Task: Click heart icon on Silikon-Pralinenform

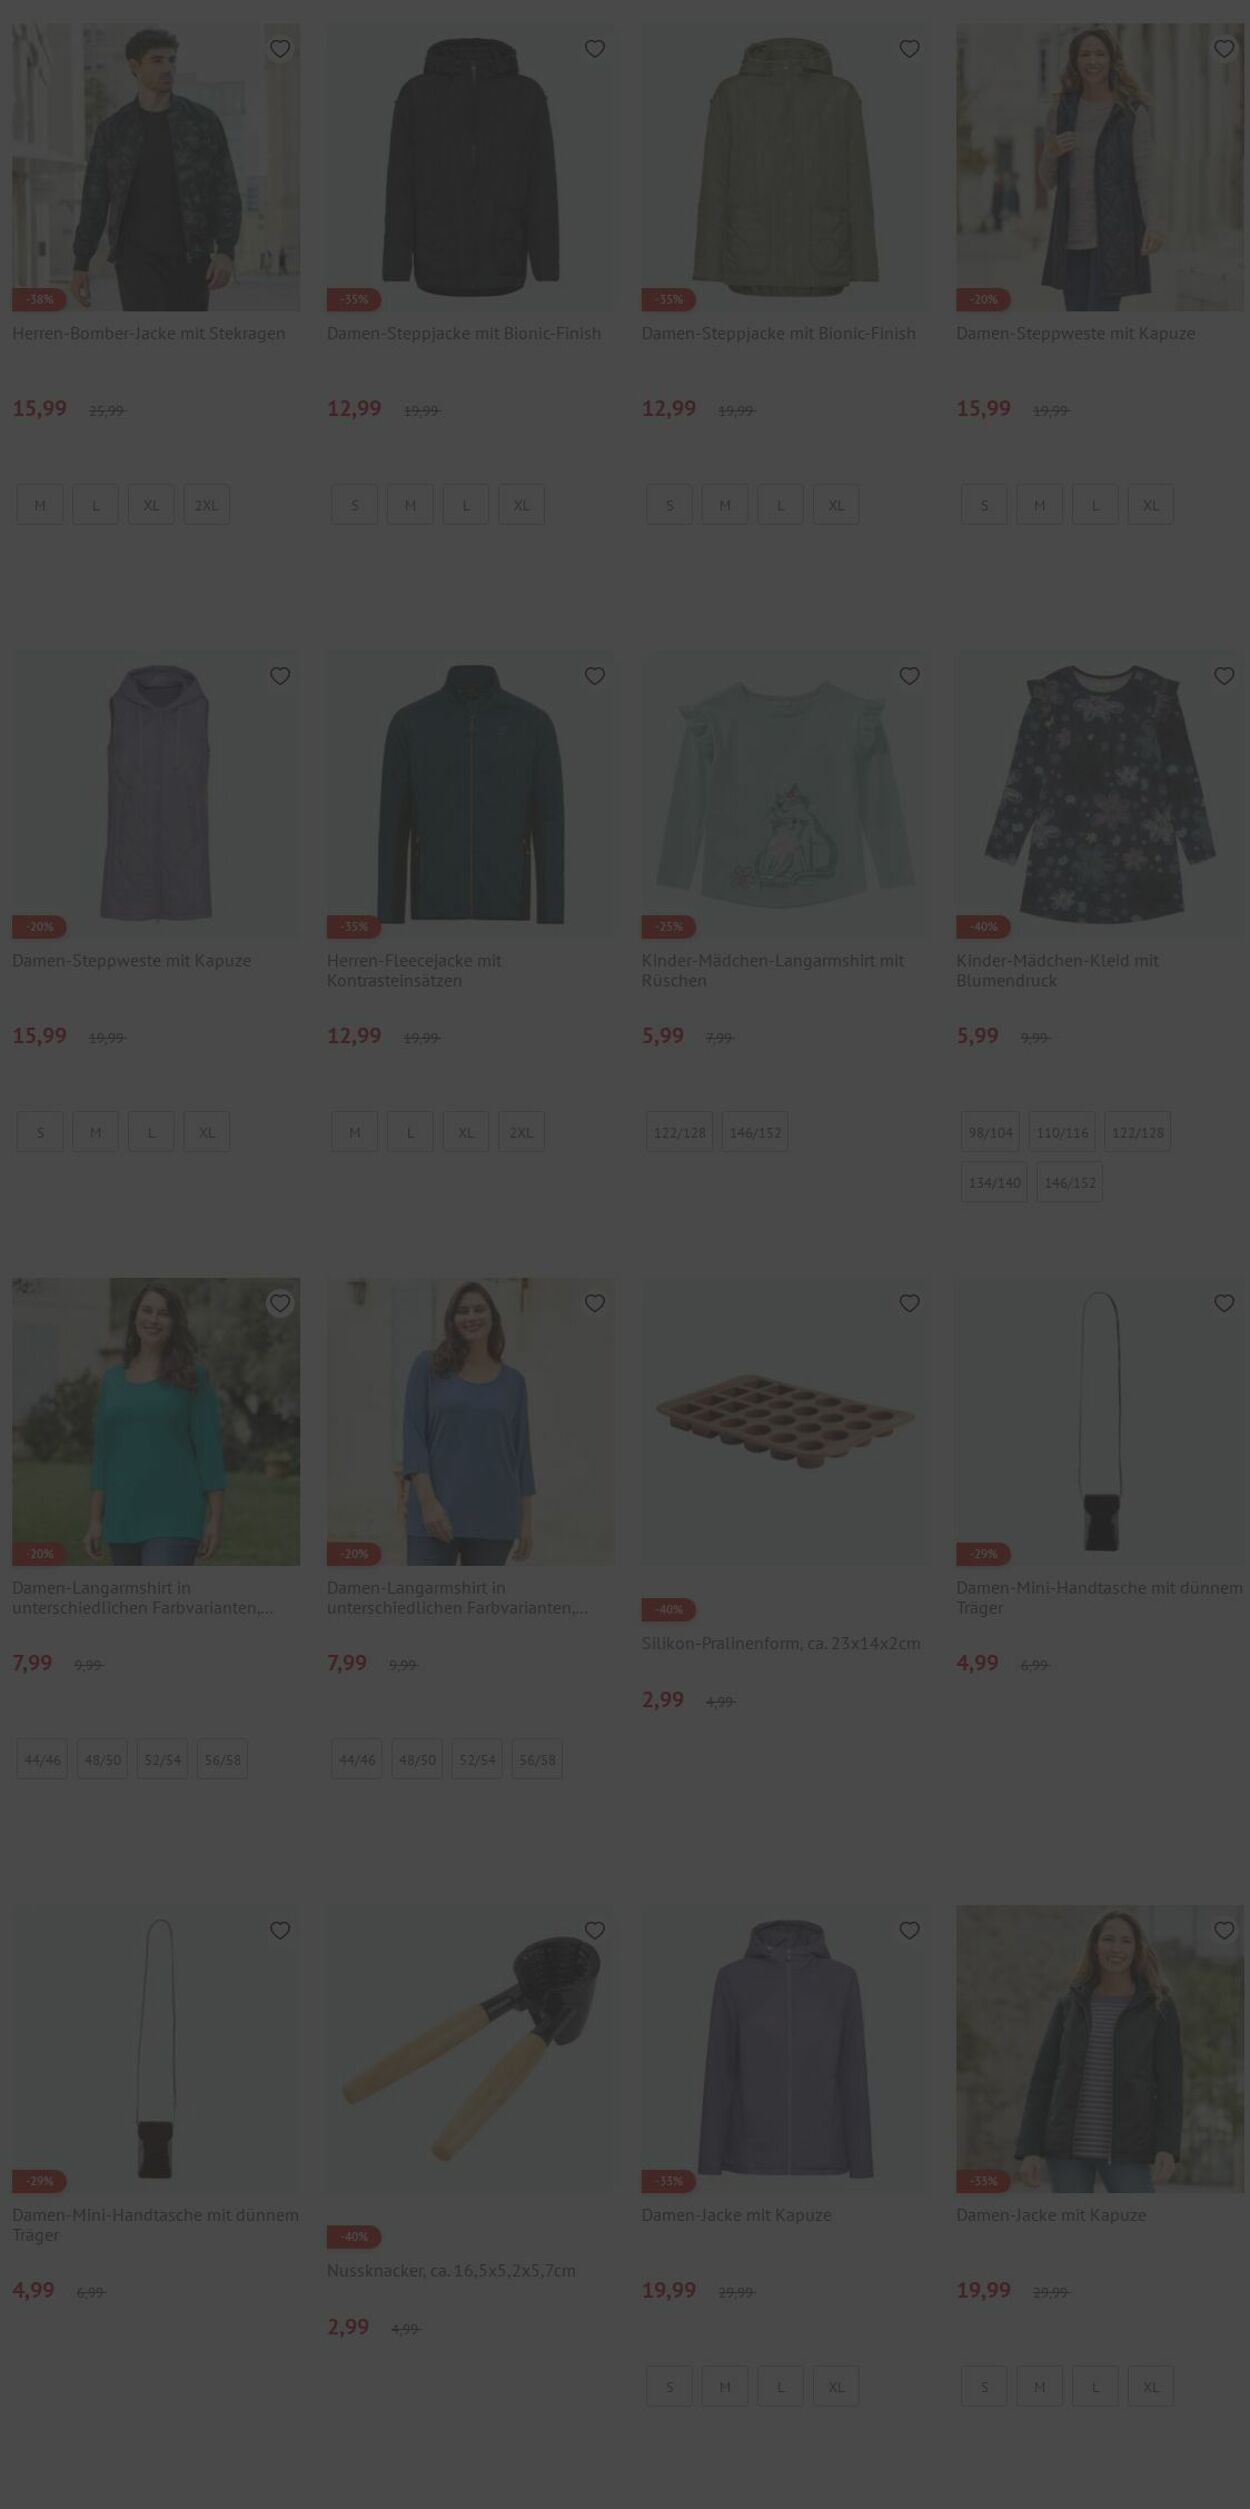Action: [909, 1303]
